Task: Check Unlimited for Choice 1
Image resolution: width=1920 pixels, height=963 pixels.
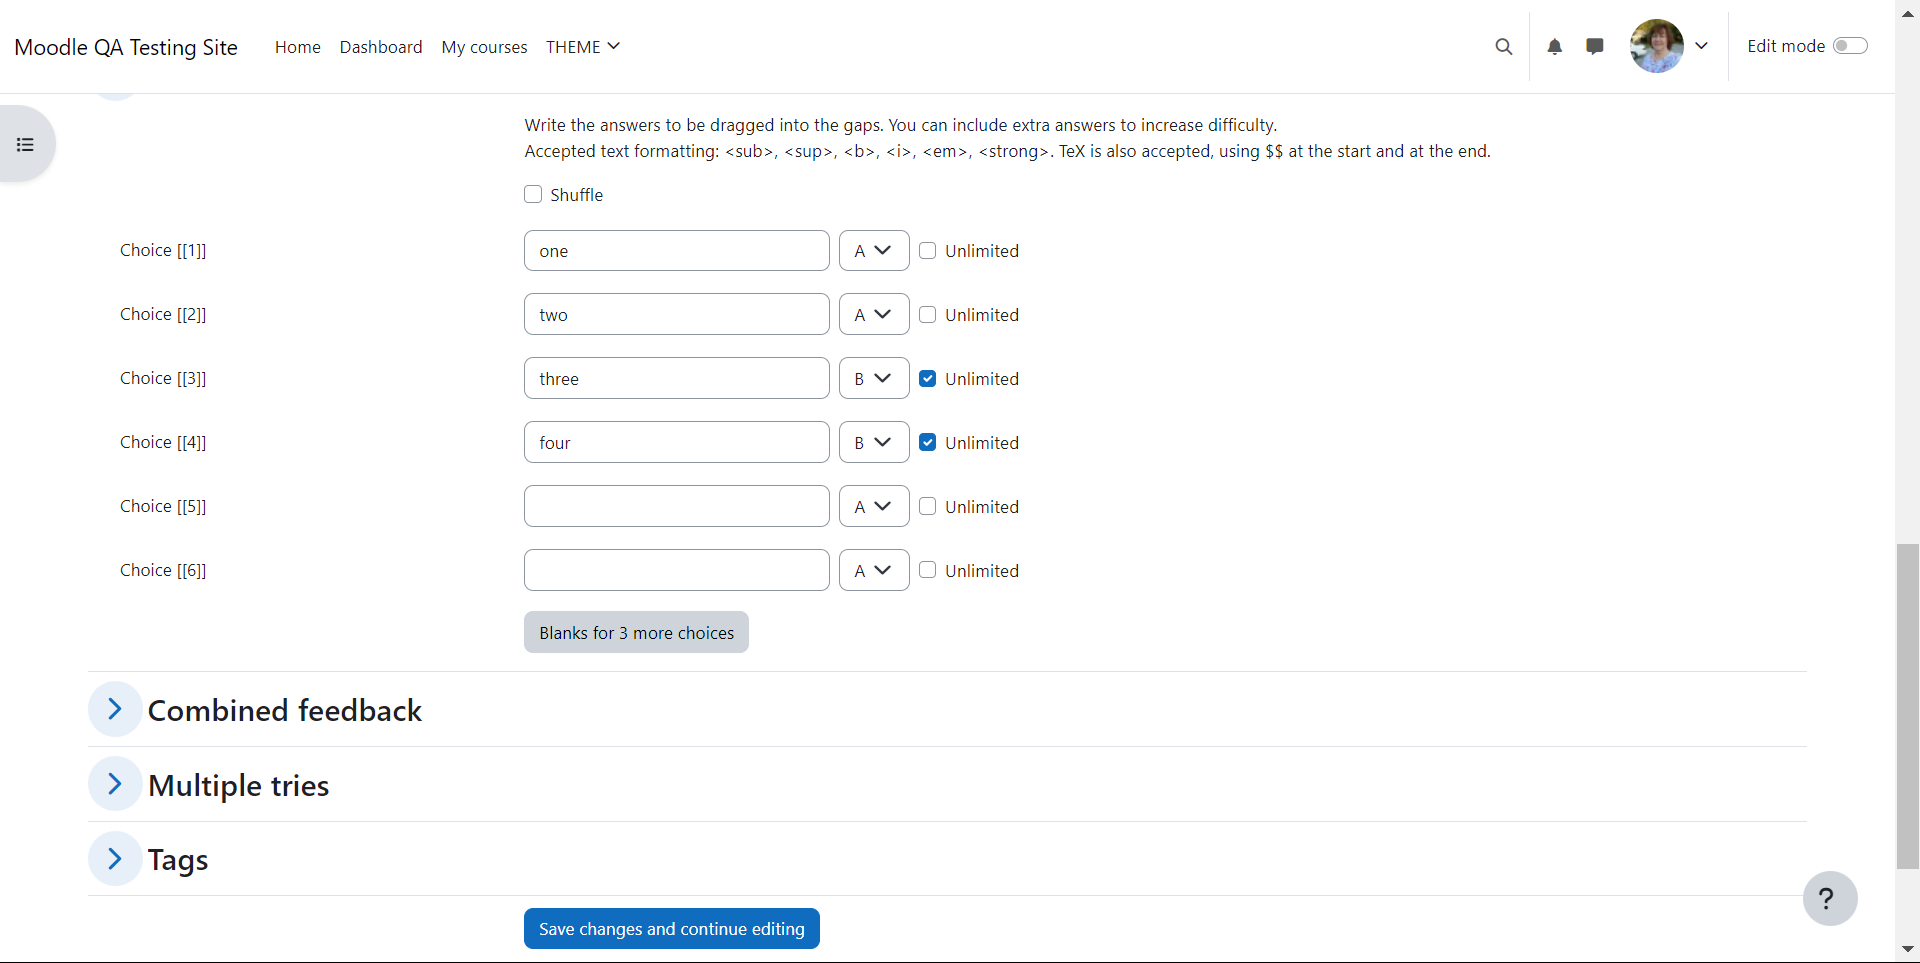Action: (x=928, y=250)
